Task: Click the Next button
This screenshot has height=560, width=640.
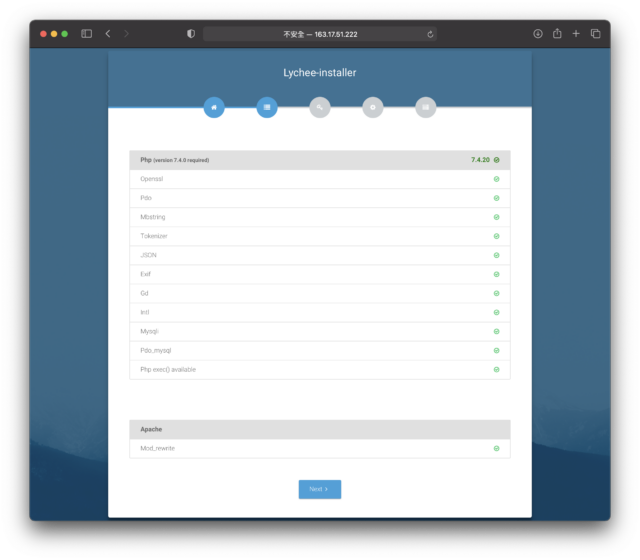Action: click(x=320, y=489)
